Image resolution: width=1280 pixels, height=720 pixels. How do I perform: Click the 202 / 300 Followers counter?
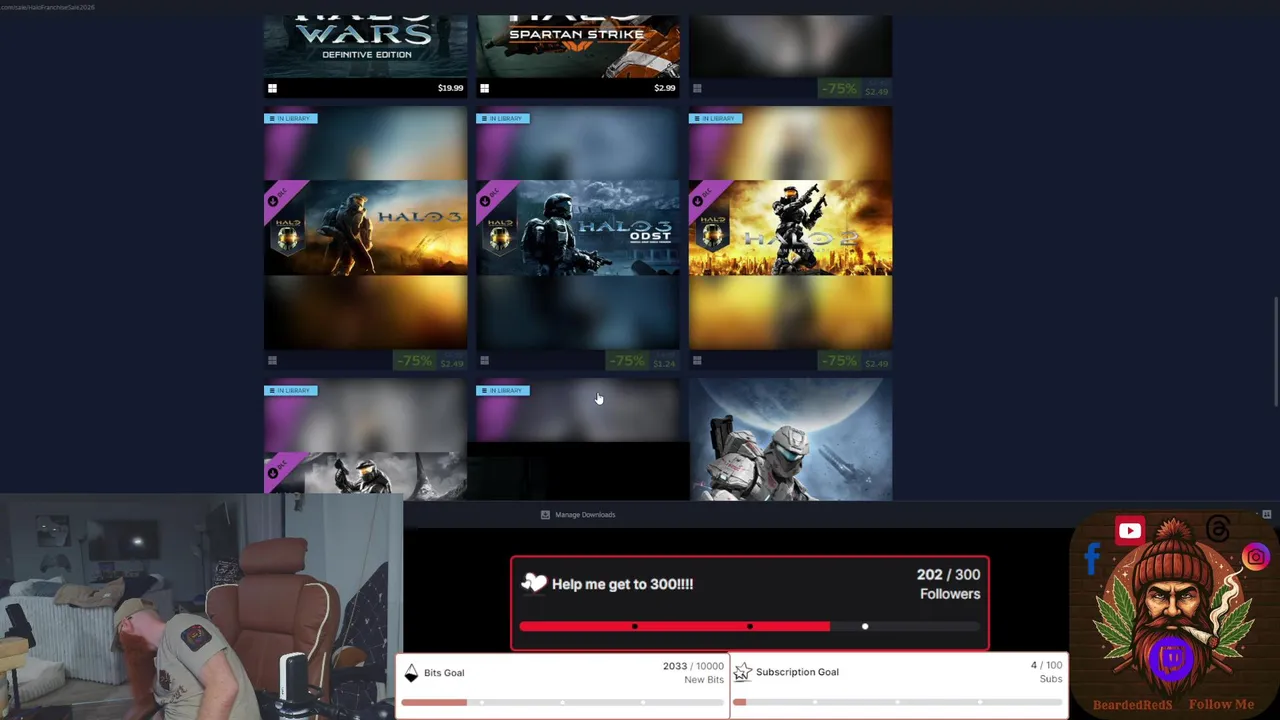[948, 584]
